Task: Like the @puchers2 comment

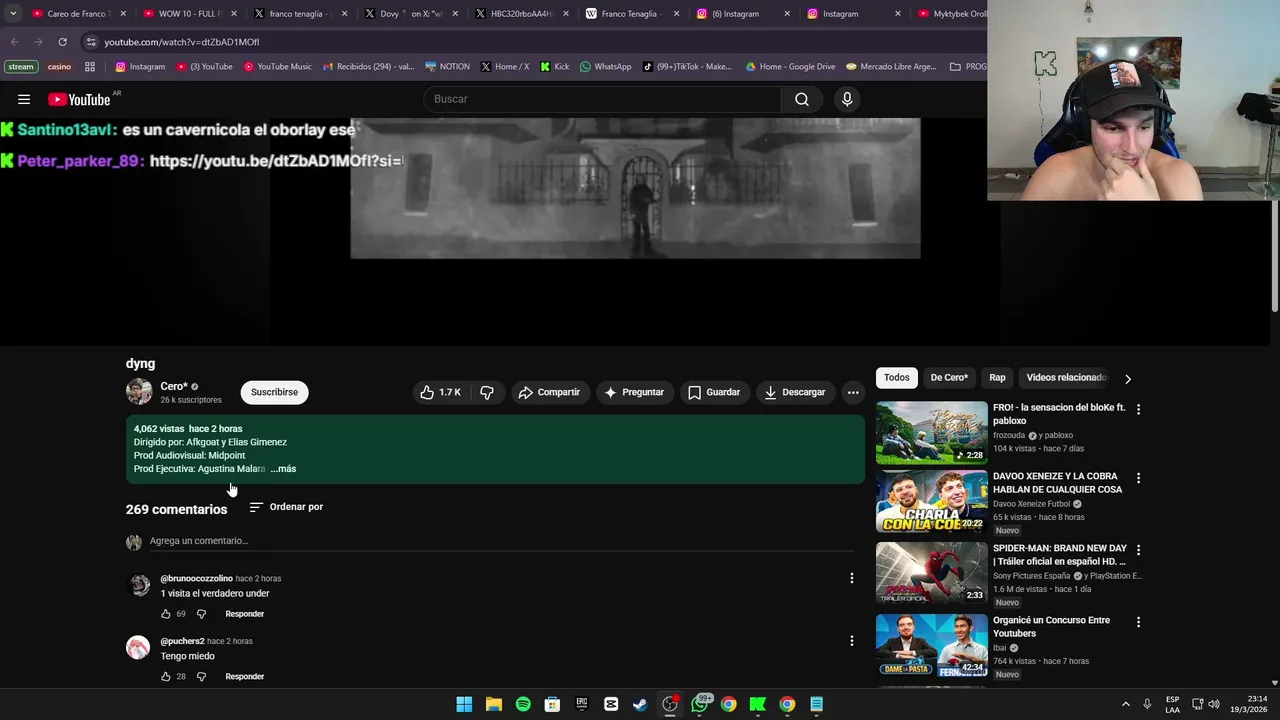Action: (166, 677)
